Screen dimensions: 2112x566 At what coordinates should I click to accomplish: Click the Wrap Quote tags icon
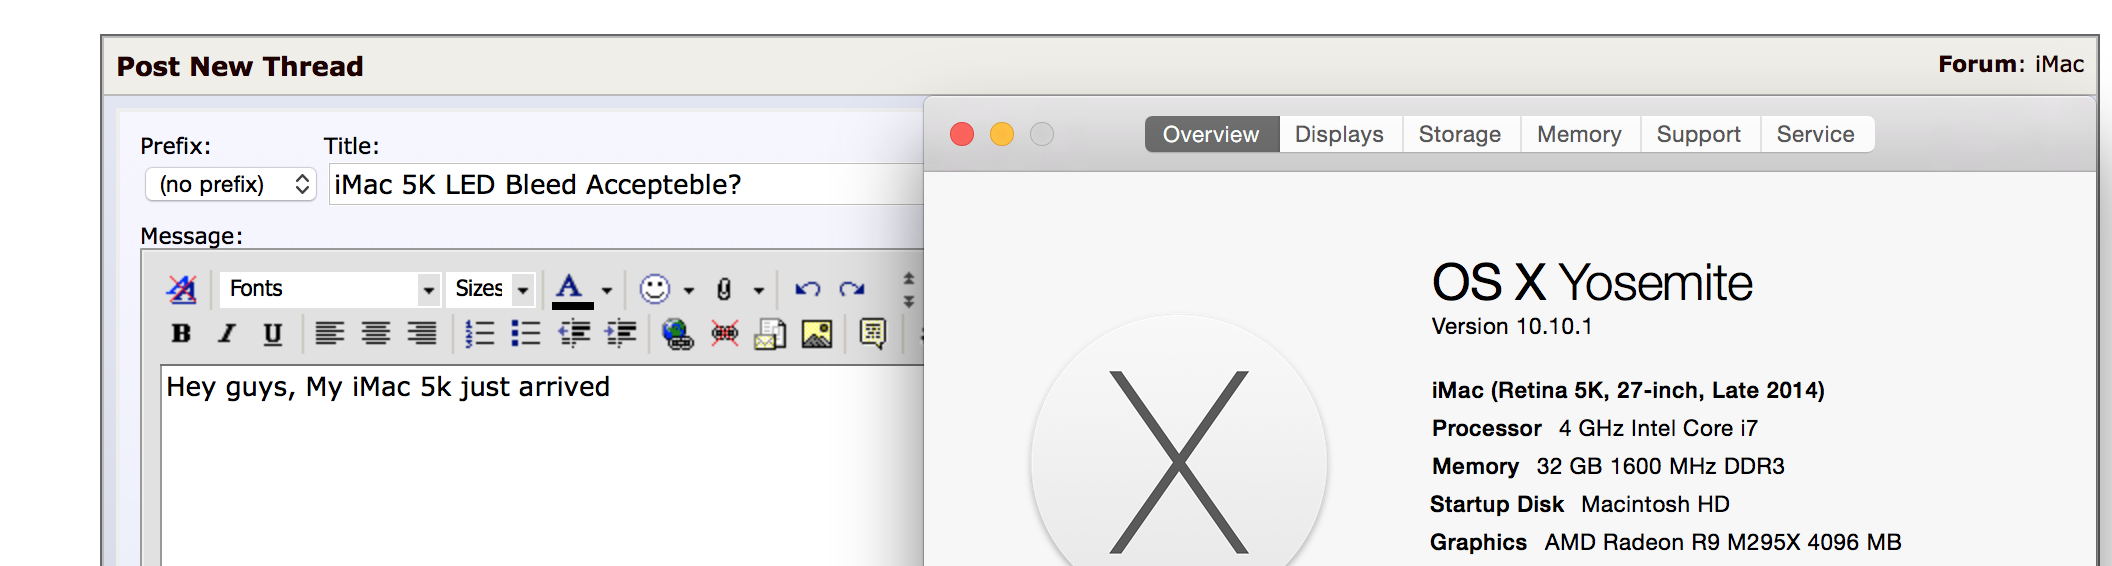(872, 333)
